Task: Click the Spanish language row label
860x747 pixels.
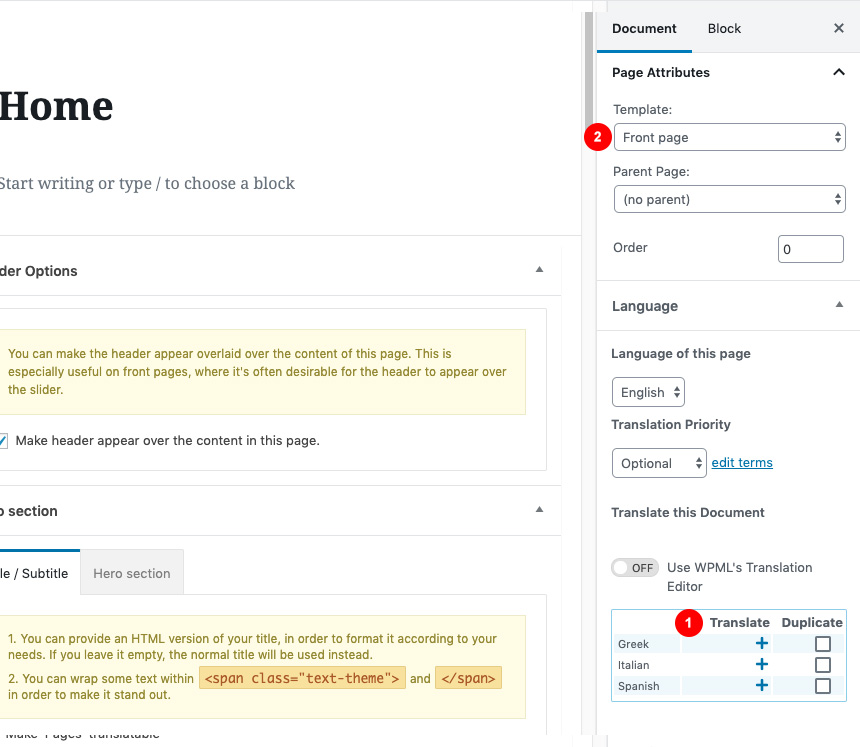Action: [x=638, y=686]
